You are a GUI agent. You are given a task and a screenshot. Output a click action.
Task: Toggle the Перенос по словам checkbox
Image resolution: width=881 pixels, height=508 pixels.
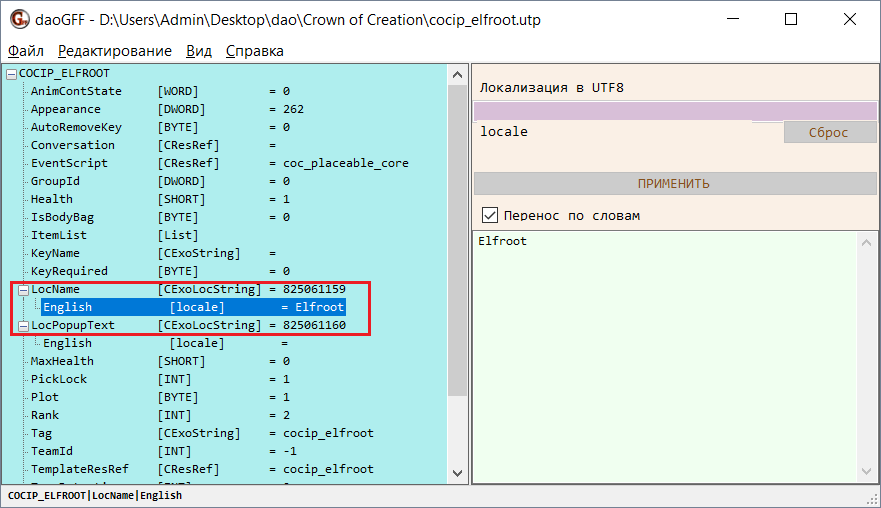click(490, 215)
